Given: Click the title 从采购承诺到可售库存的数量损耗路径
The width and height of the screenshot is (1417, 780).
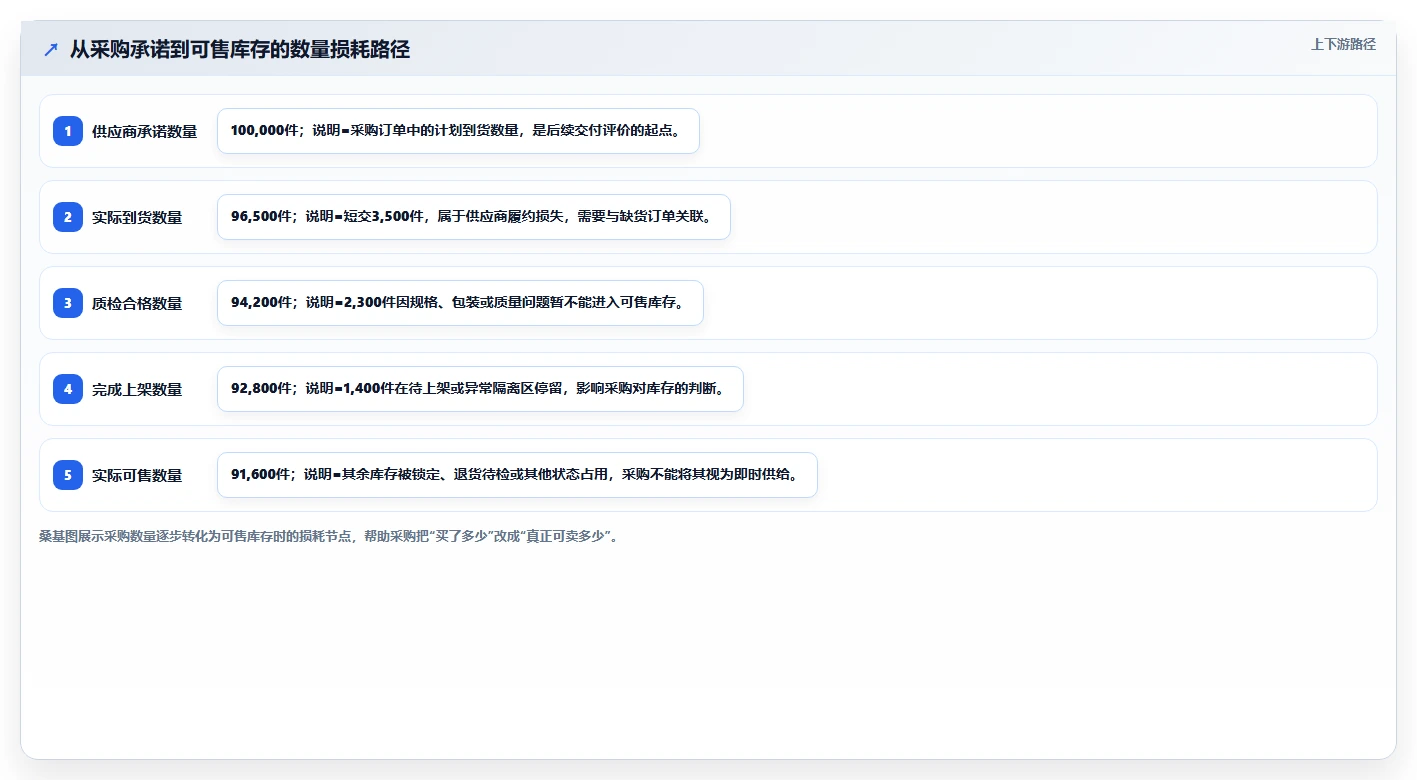Looking at the screenshot, I should (240, 50).
